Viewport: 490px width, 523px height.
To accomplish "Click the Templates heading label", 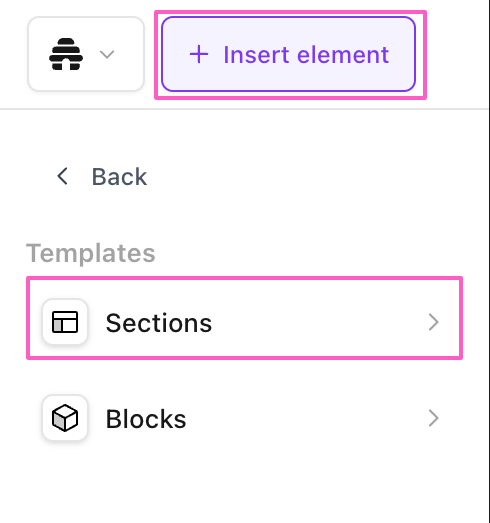I will (x=91, y=253).
